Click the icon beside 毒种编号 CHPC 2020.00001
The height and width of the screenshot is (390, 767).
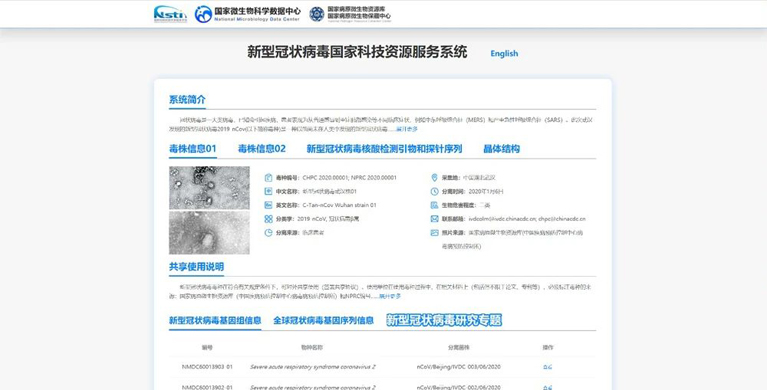pyautogui.click(x=268, y=178)
